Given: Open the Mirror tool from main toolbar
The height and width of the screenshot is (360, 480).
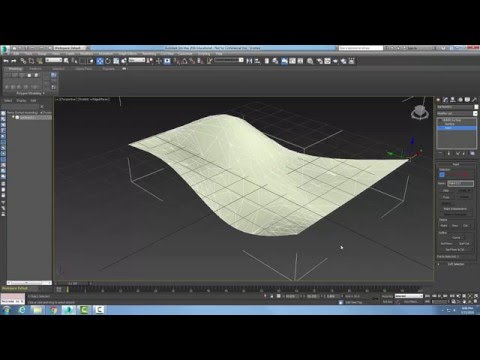Looking at the screenshot, I should click(x=249, y=61).
